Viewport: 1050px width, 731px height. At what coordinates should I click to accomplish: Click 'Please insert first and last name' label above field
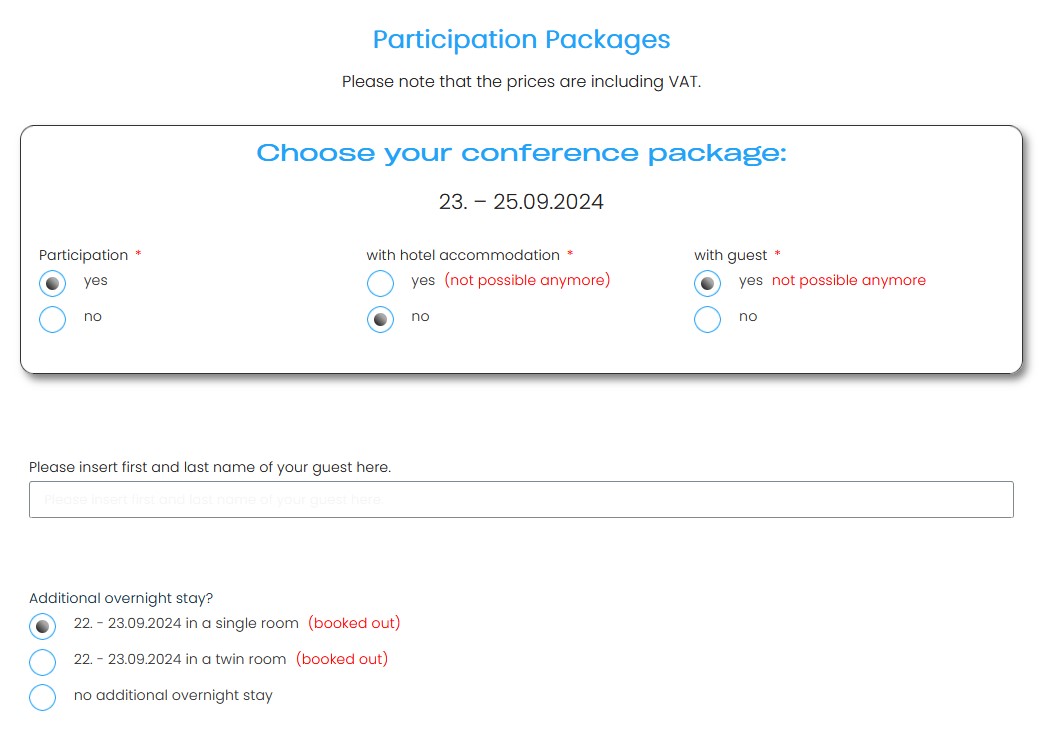[x=210, y=467]
